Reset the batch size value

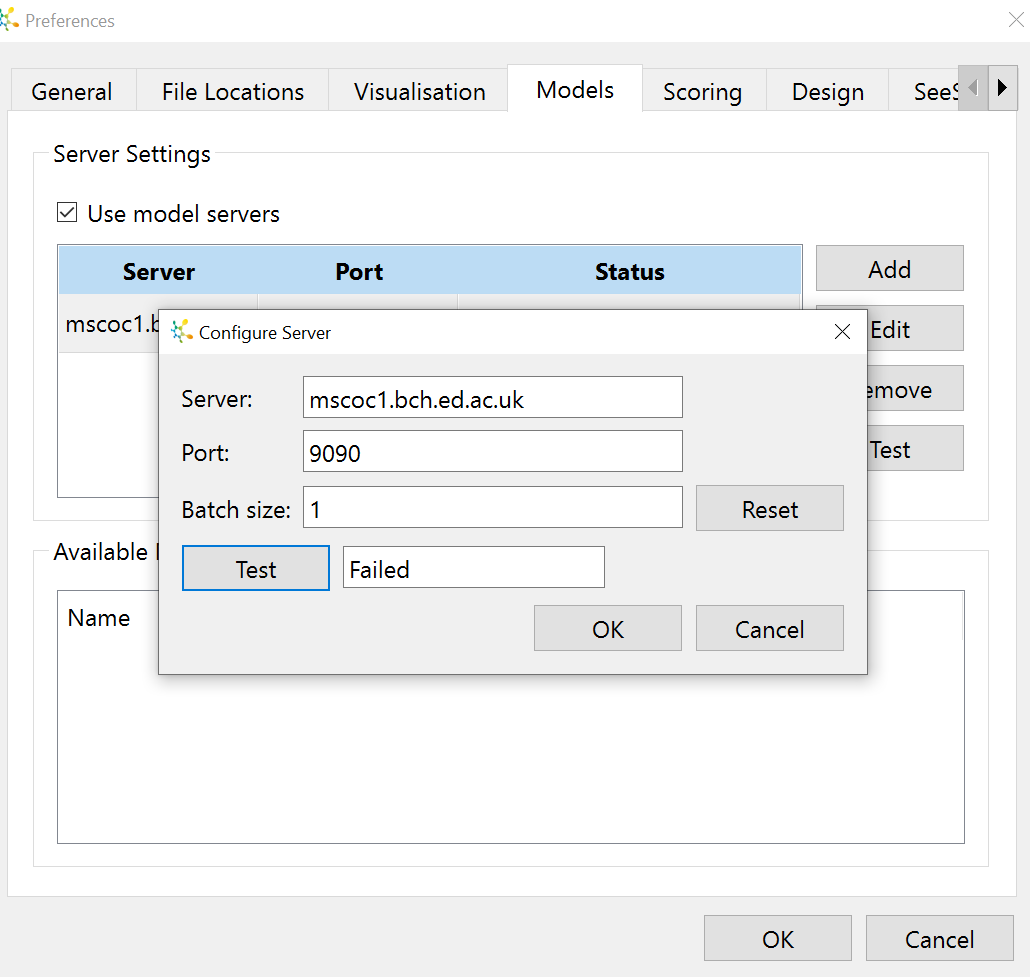coord(769,509)
